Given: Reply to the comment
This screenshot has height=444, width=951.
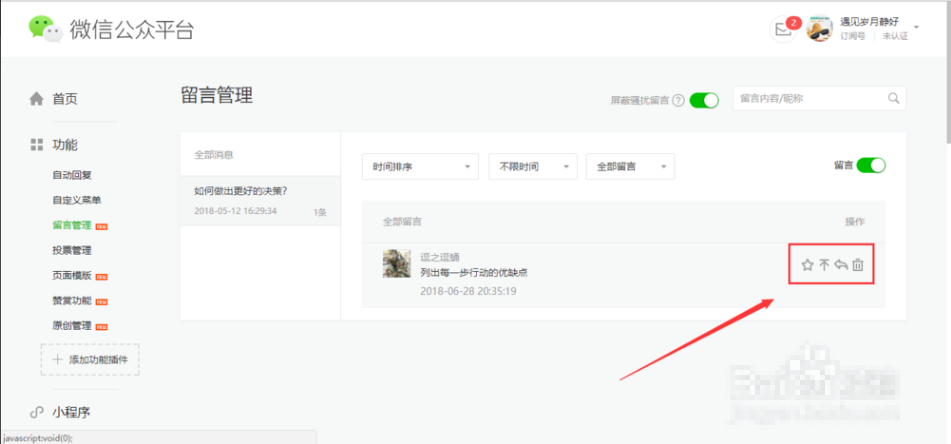Looking at the screenshot, I should tap(841, 265).
